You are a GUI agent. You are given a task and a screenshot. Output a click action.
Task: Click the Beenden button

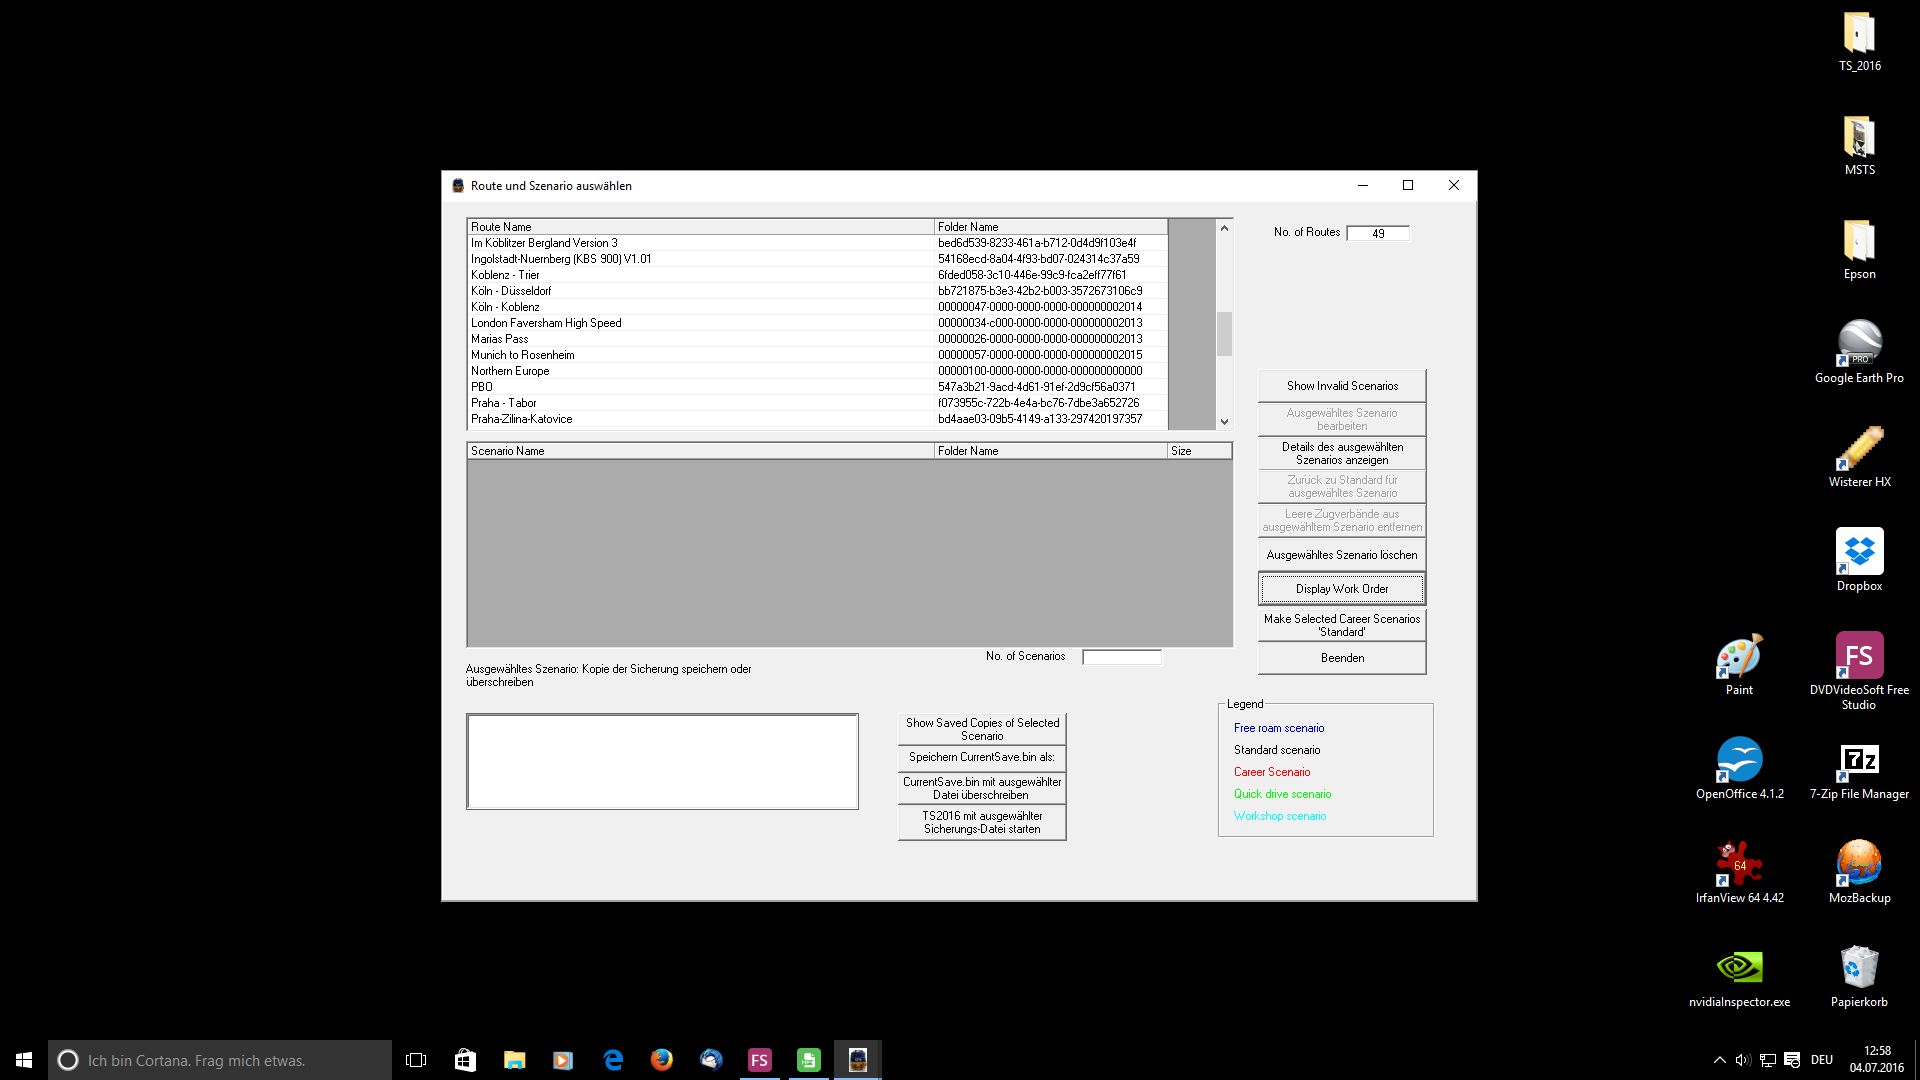click(x=1341, y=658)
